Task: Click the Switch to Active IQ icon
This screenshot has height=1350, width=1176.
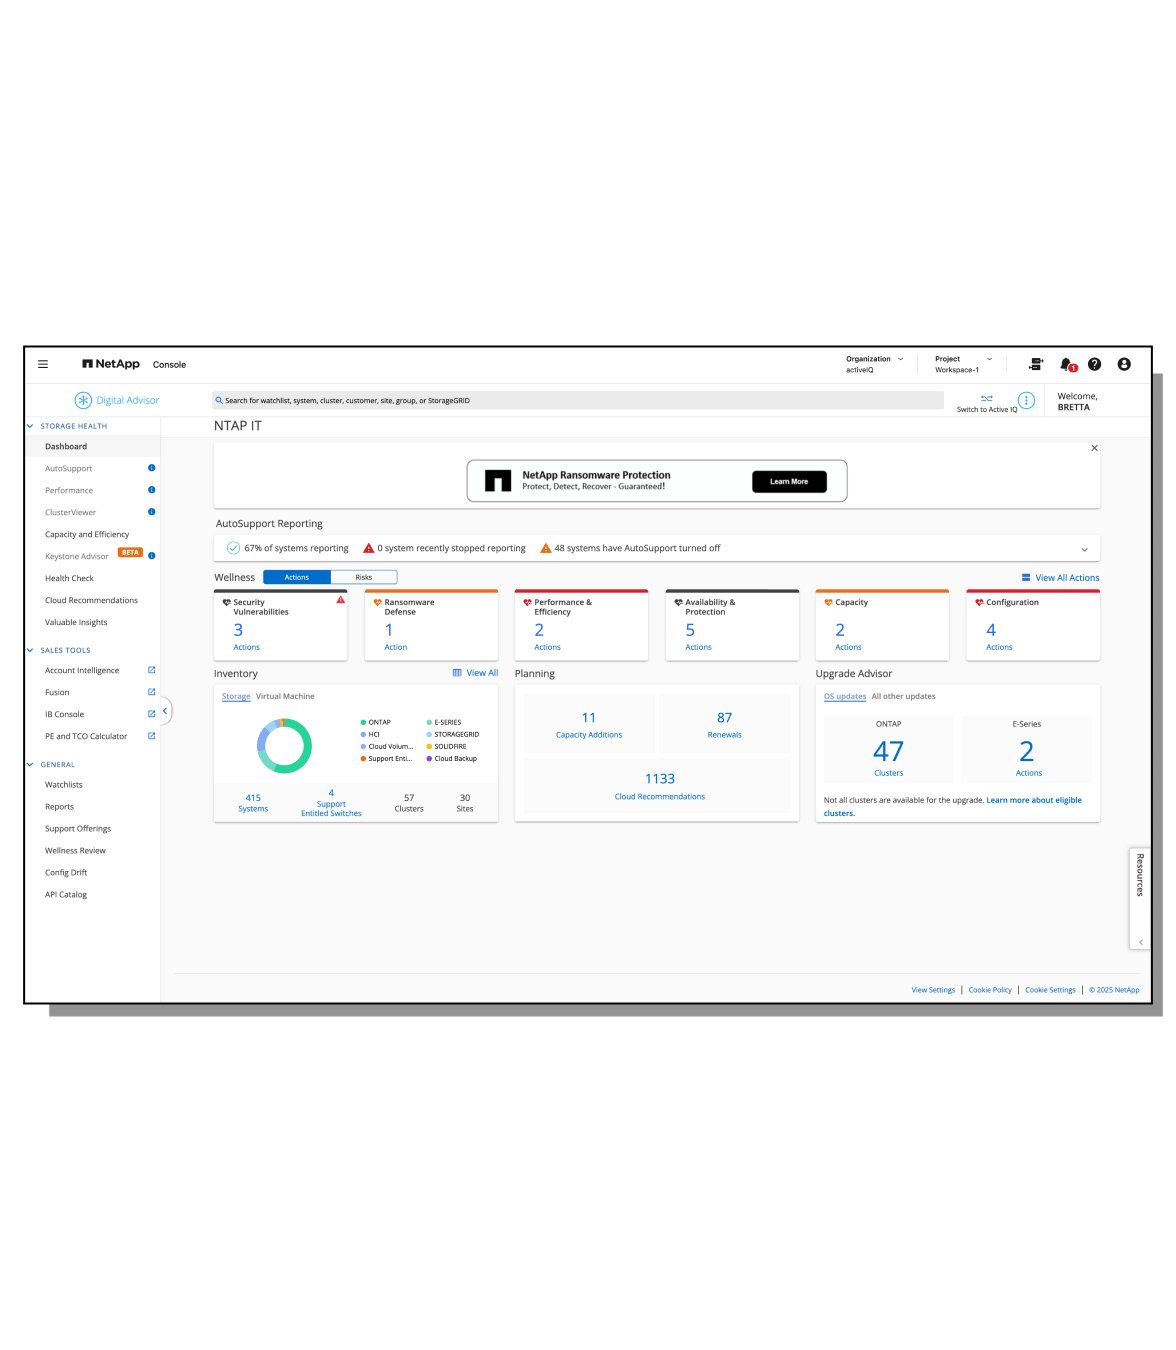Action: (987, 398)
